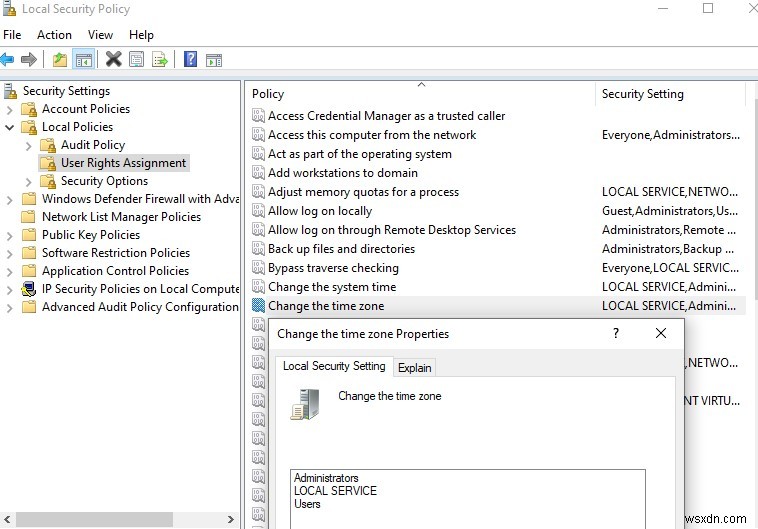Image resolution: width=758 pixels, height=529 pixels.
Task: Expand the Public Key Policies node
Action: click(9, 236)
